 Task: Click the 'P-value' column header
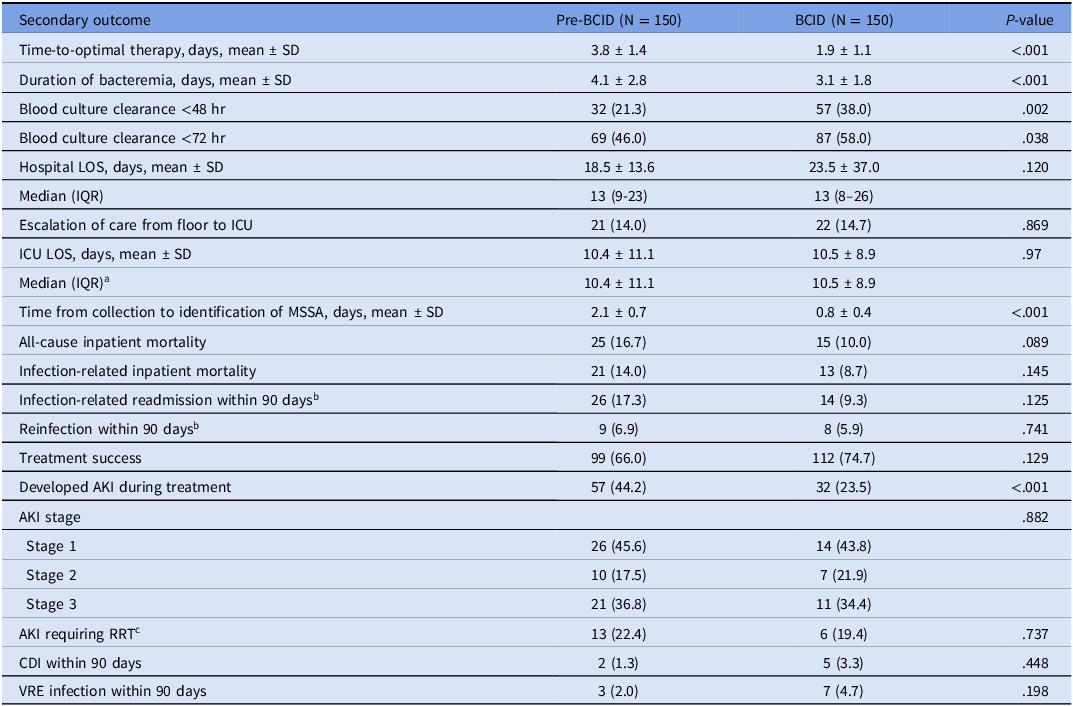tap(1029, 20)
